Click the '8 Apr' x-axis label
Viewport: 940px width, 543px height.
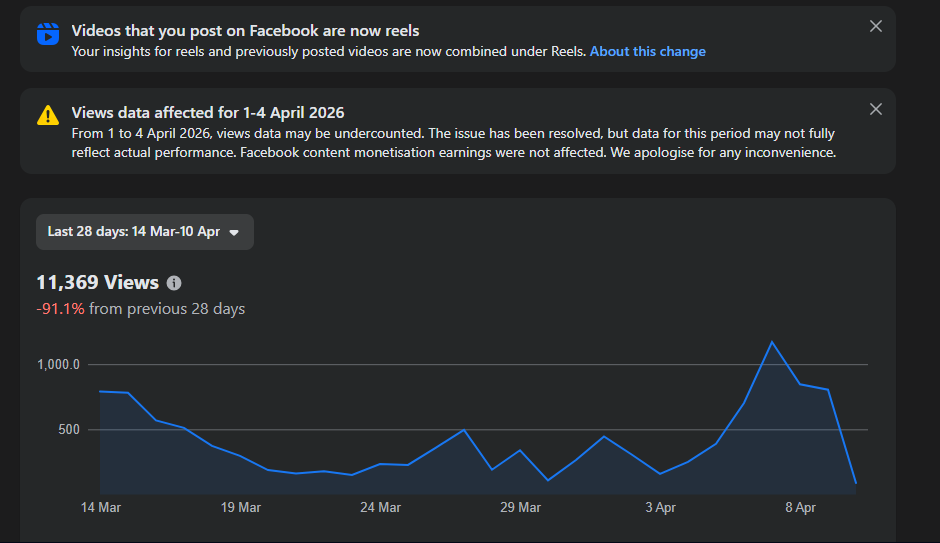tap(800, 508)
